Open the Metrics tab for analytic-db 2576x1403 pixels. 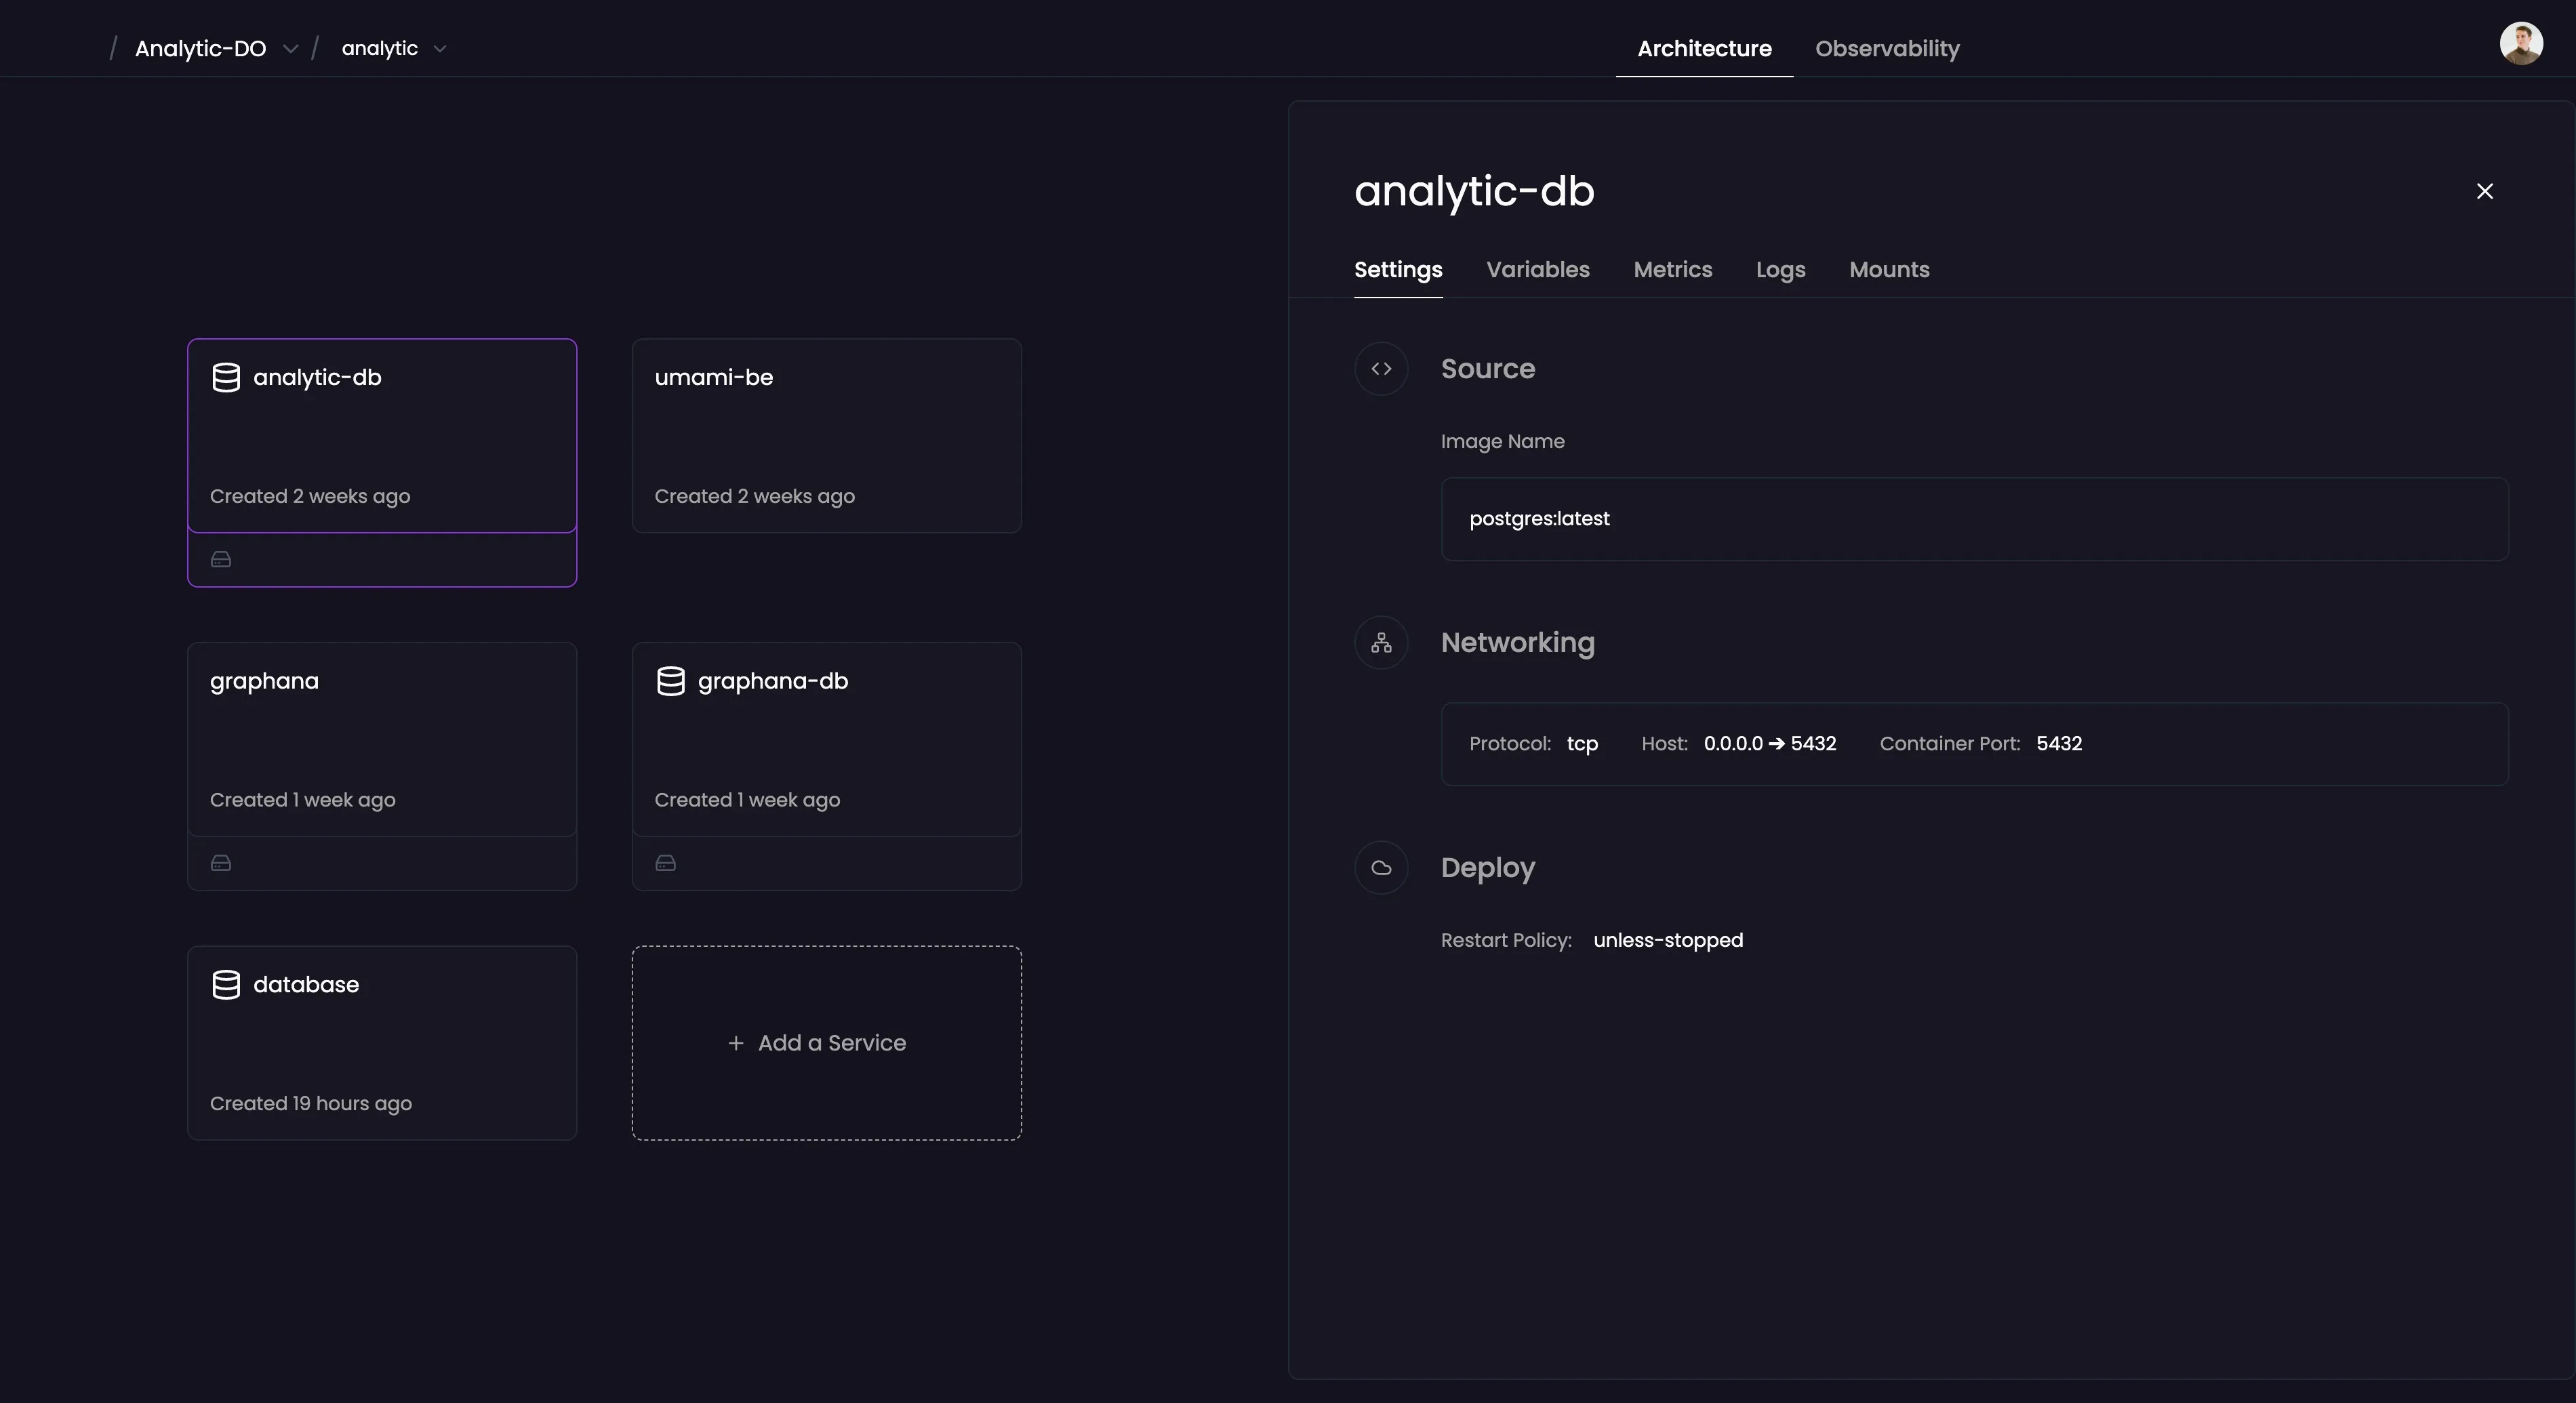pos(1672,270)
